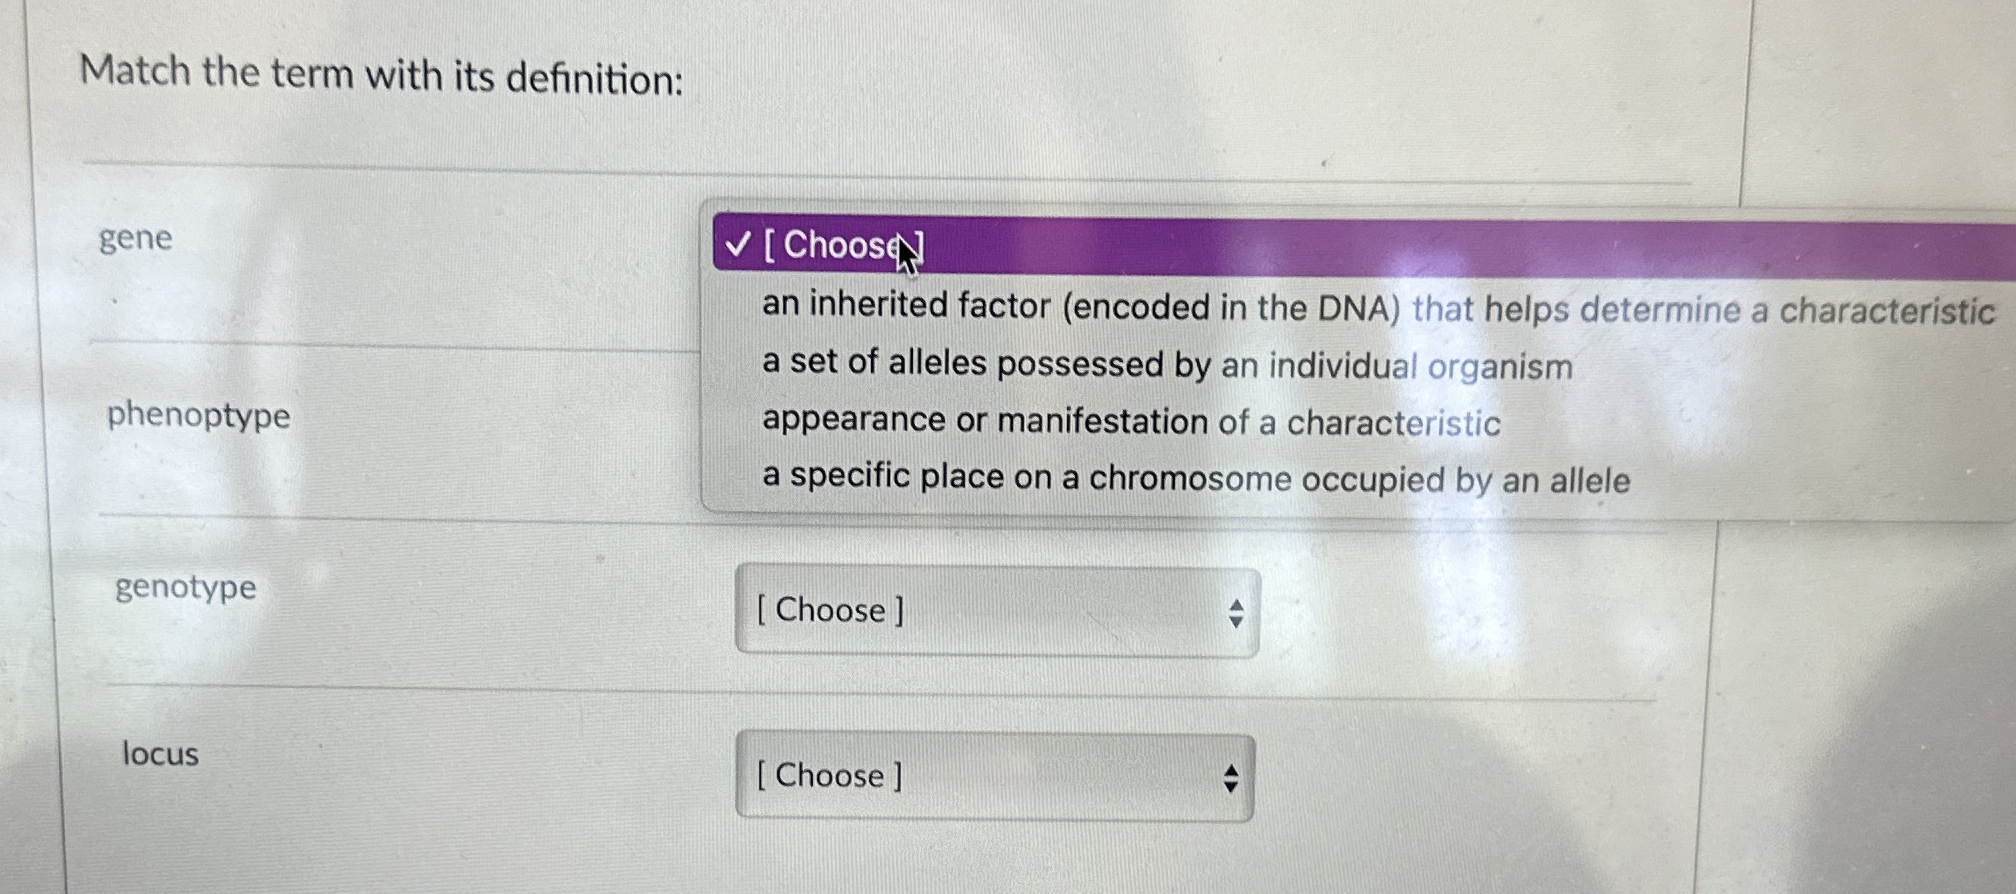This screenshot has height=894, width=2016.
Task: Click the term label 'locus'
Action: (158, 754)
